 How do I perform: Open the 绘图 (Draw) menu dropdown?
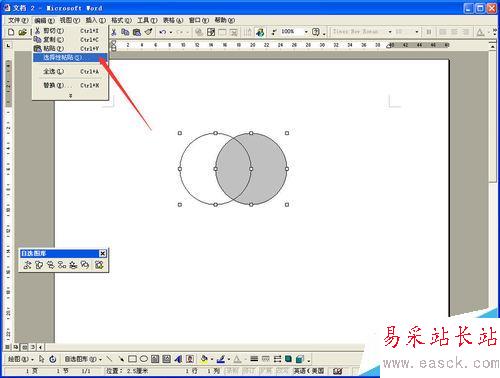coord(21,359)
